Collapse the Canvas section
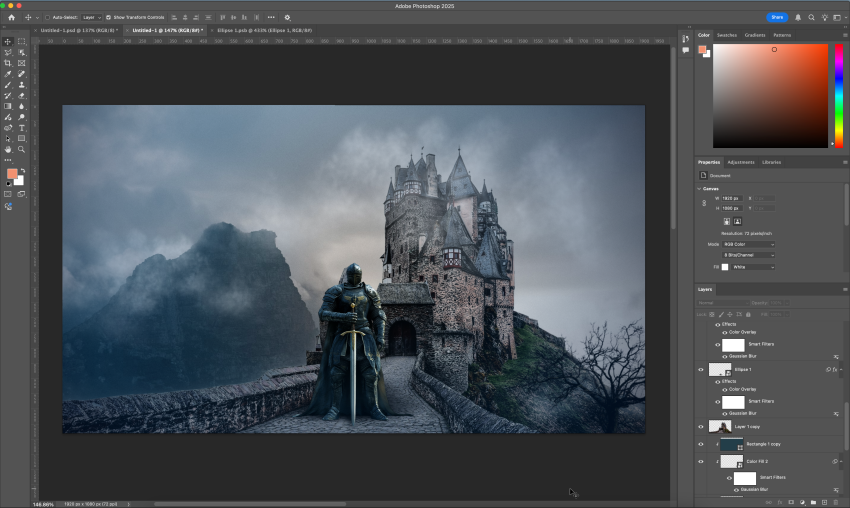The width and height of the screenshot is (850, 508). tap(699, 188)
